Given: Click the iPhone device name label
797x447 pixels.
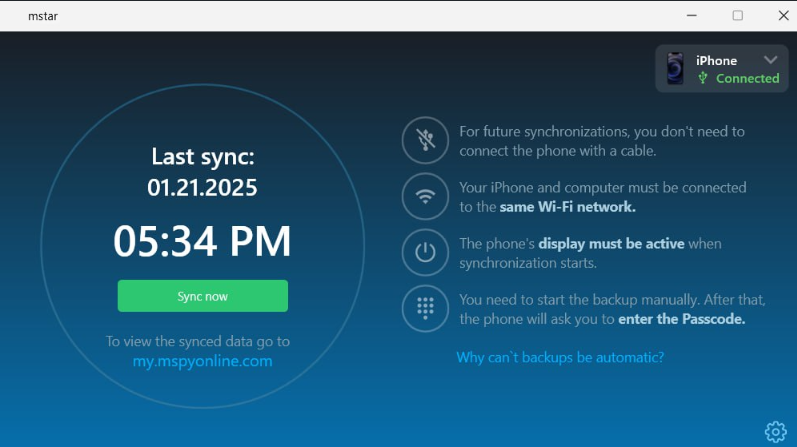Looking at the screenshot, I should click(717, 61).
